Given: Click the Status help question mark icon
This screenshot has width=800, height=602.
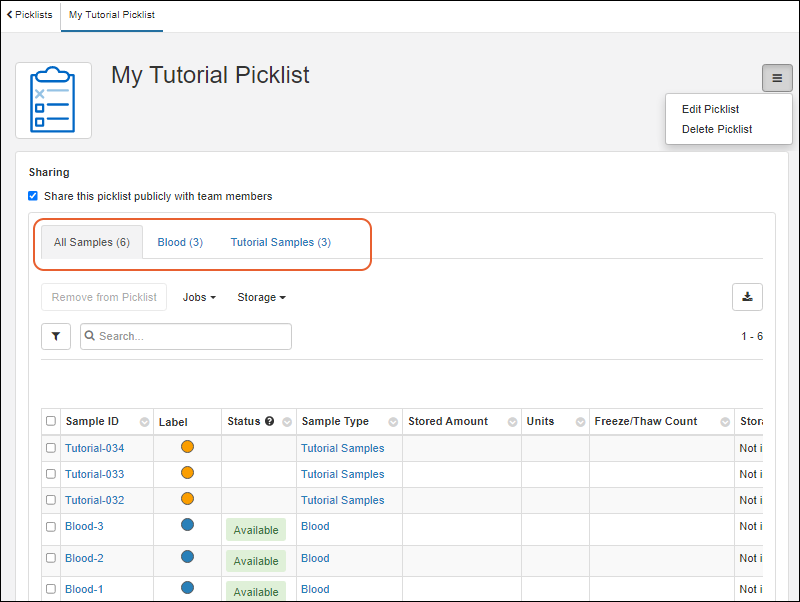Looking at the screenshot, I should pyautogui.click(x=270, y=422).
